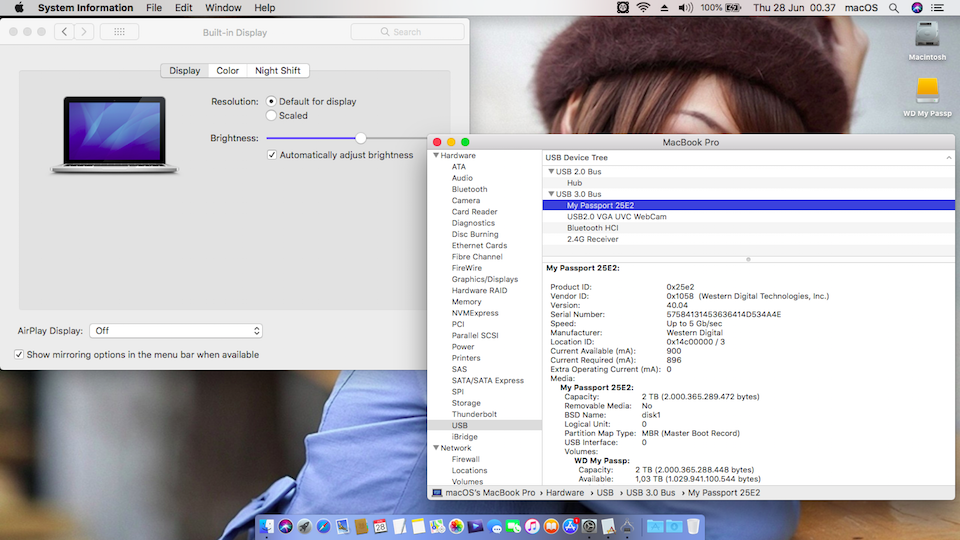Open Launchpad from the dock
Image resolution: width=960 pixels, height=540 pixels.
(304, 526)
